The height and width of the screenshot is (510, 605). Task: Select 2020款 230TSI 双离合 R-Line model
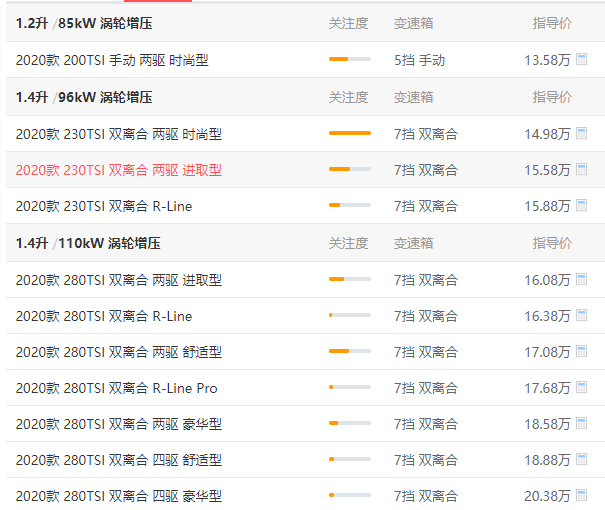(x=104, y=206)
